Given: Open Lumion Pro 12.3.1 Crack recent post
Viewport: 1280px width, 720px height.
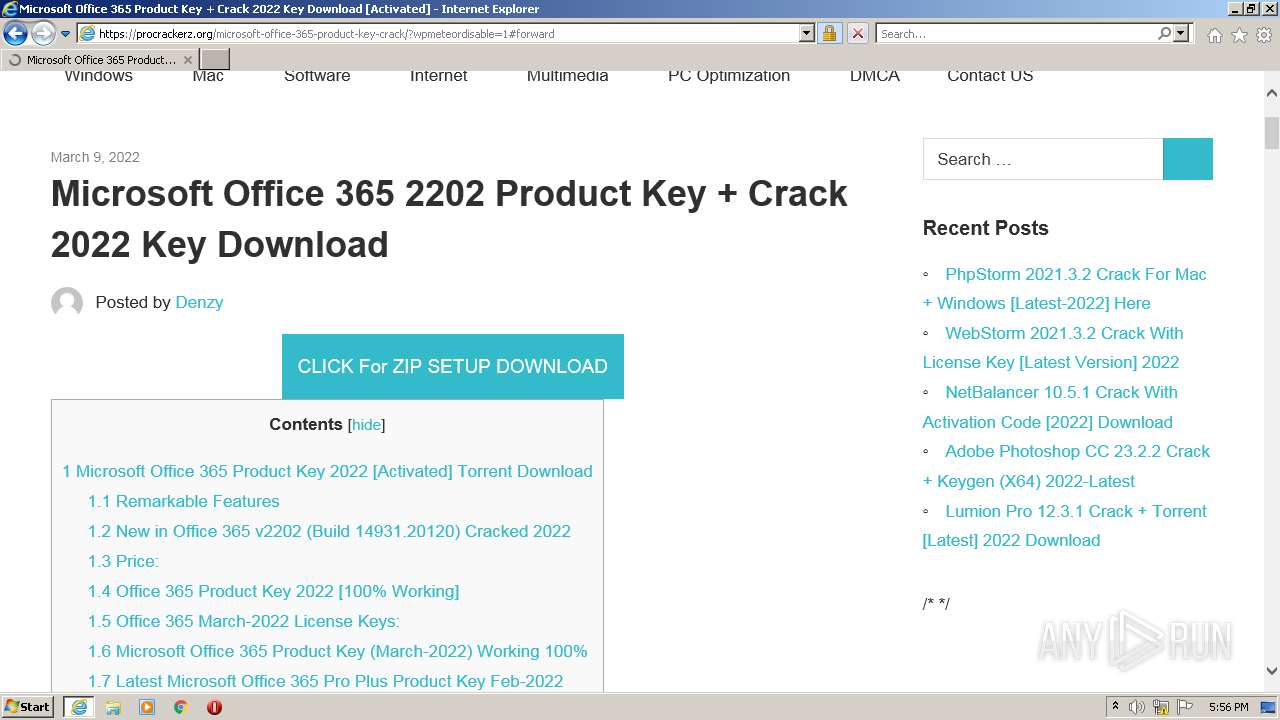Looking at the screenshot, I should point(1065,525).
